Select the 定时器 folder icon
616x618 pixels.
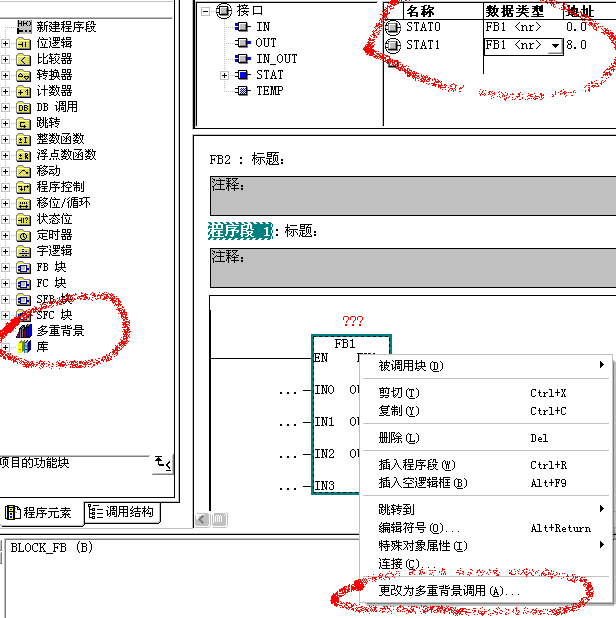24,235
